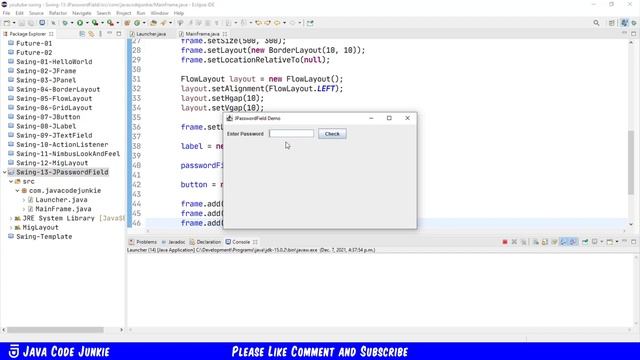
Task: Select the Swing-04-BorderLayout project
Action: [58, 89]
